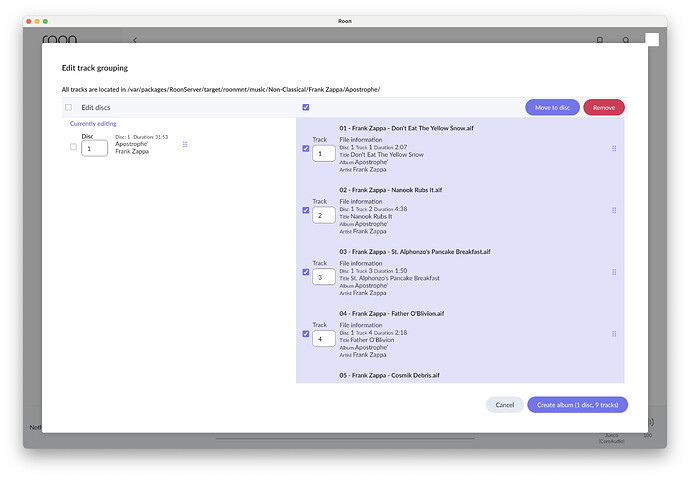Image resolution: width=690 pixels, height=479 pixels.
Task: Click Duration 1:50 text of track 3
Action: pyautogui.click(x=390, y=271)
